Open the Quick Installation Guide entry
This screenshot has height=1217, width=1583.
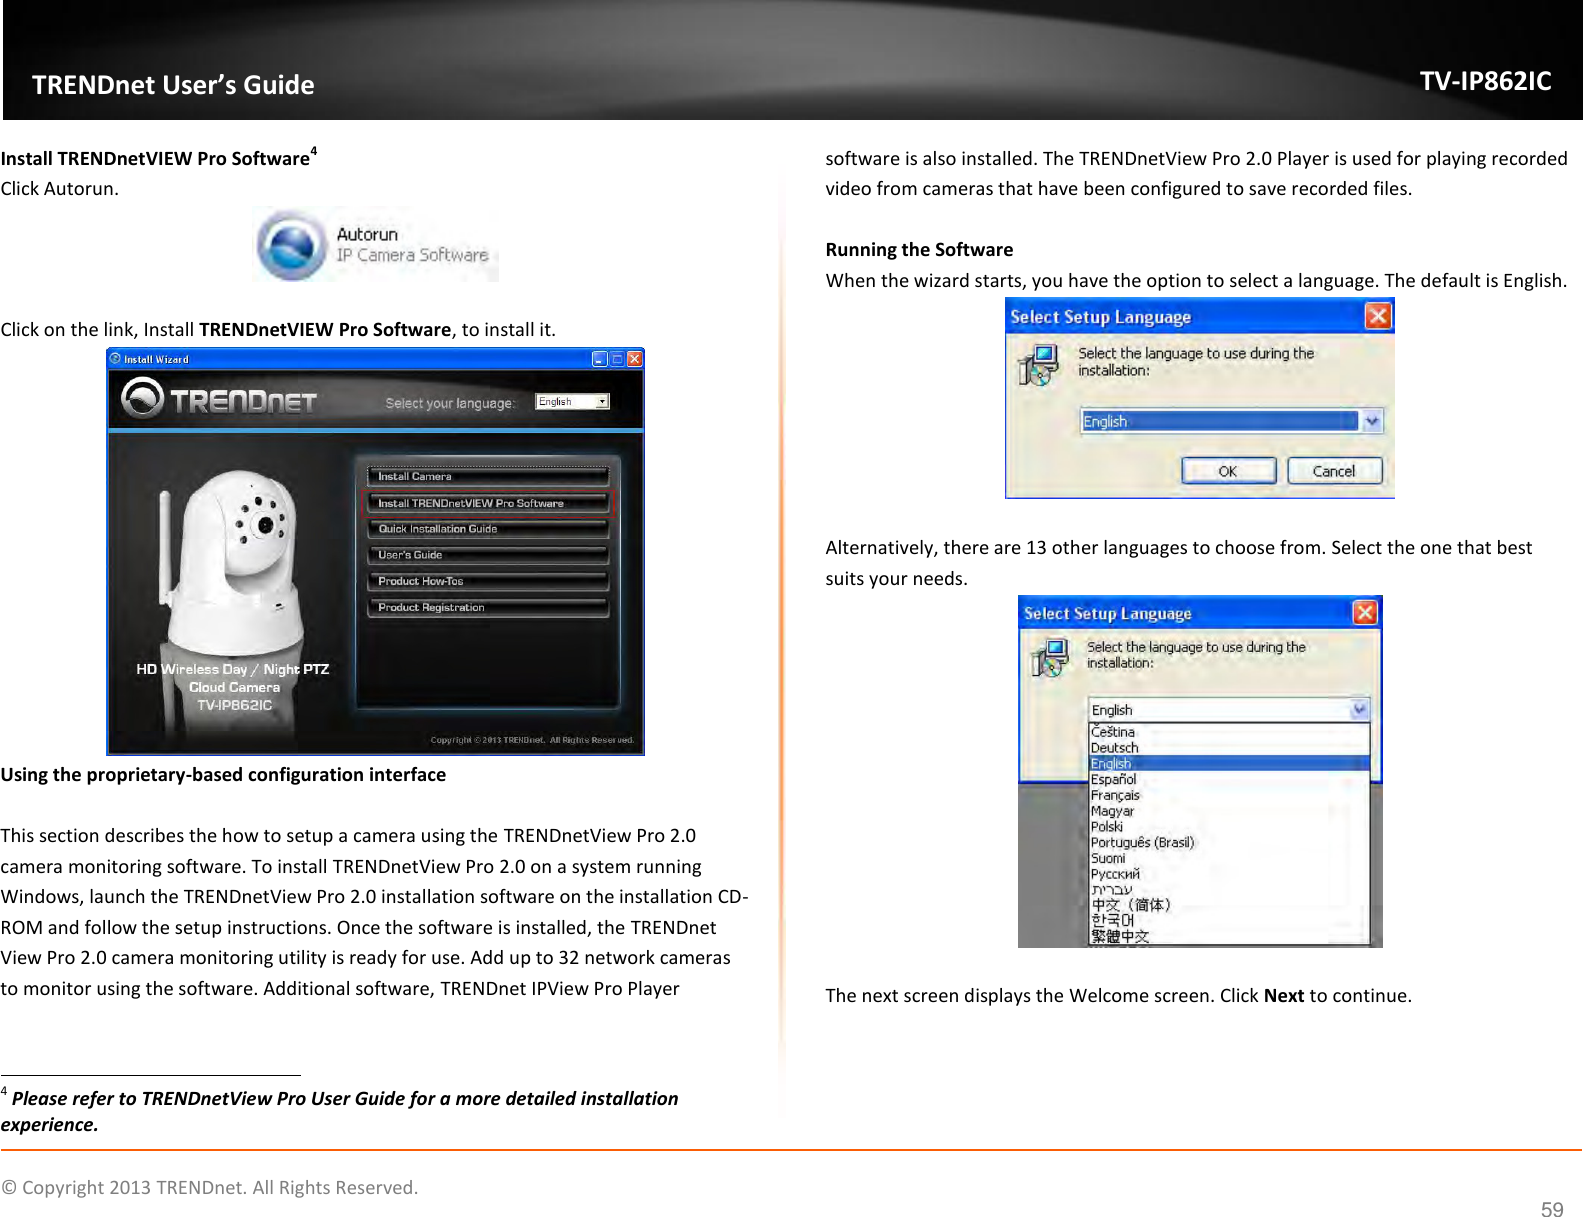coord(488,529)
